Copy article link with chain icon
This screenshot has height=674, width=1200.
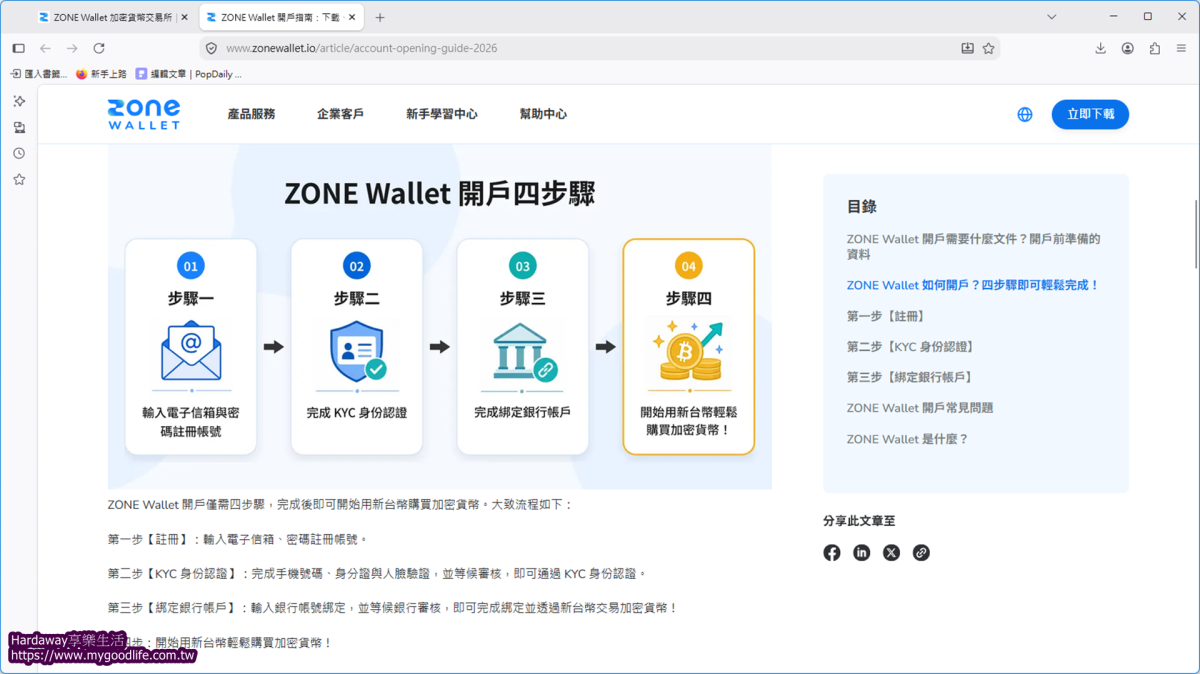click(x=922, y=553)
